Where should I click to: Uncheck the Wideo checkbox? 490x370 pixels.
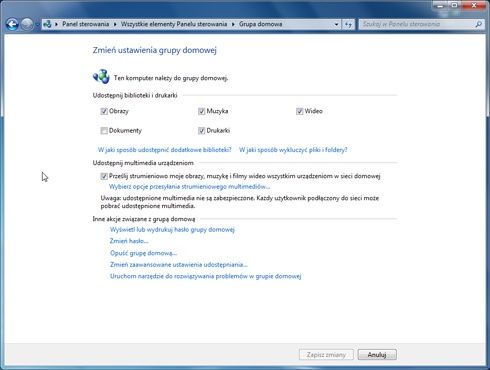pyautogui.click(x=299, y=111)
